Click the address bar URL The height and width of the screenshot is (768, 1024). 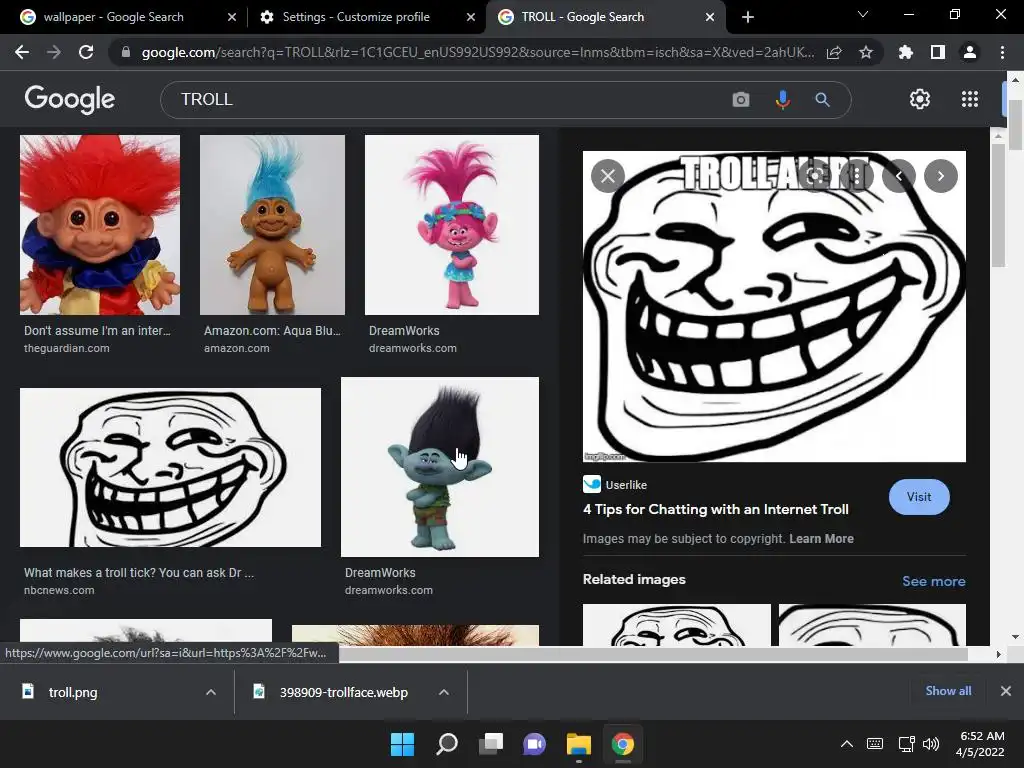coord(477,52)
